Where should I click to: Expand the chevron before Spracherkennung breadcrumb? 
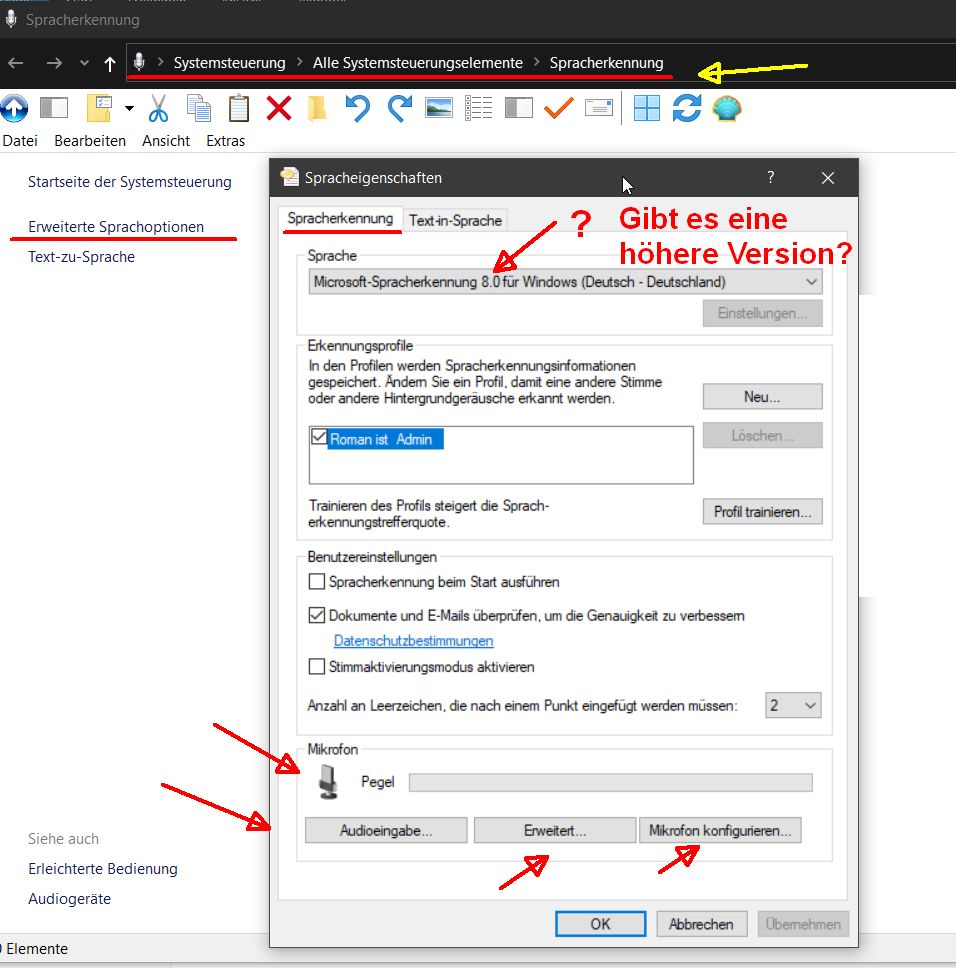pyautogui.click(x=536, y=62)
